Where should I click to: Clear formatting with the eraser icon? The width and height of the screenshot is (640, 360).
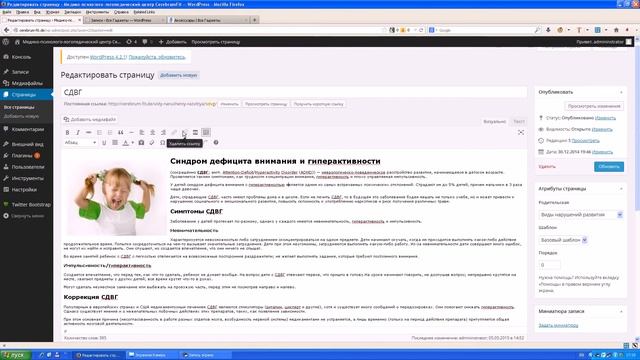click(152, 142)
